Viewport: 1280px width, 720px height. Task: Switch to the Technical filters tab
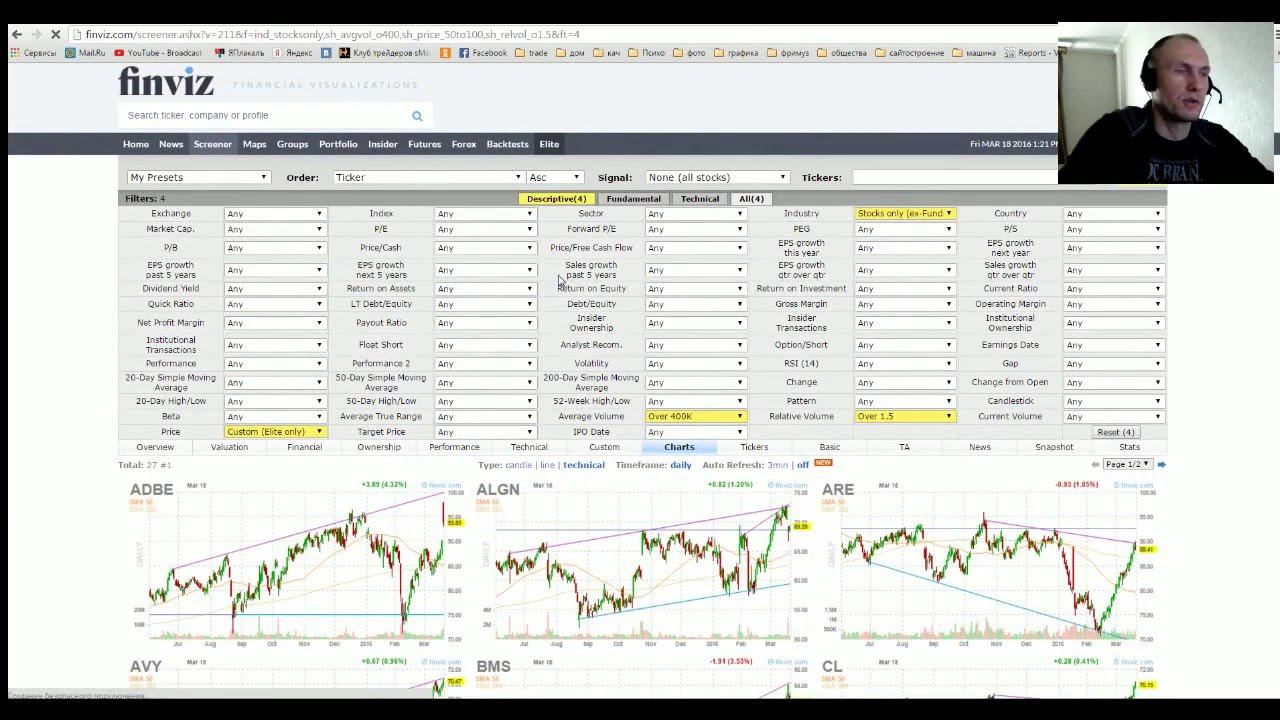[700, 199]
